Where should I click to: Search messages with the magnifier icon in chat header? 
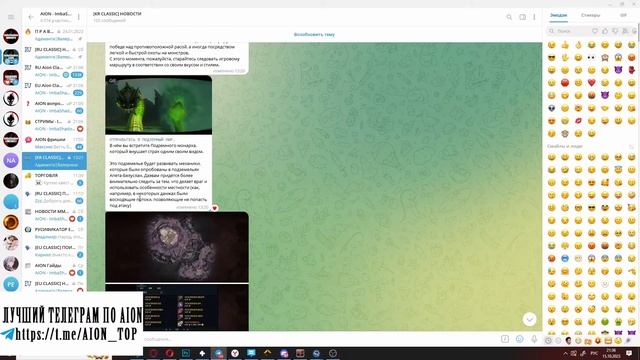point(509,17)
